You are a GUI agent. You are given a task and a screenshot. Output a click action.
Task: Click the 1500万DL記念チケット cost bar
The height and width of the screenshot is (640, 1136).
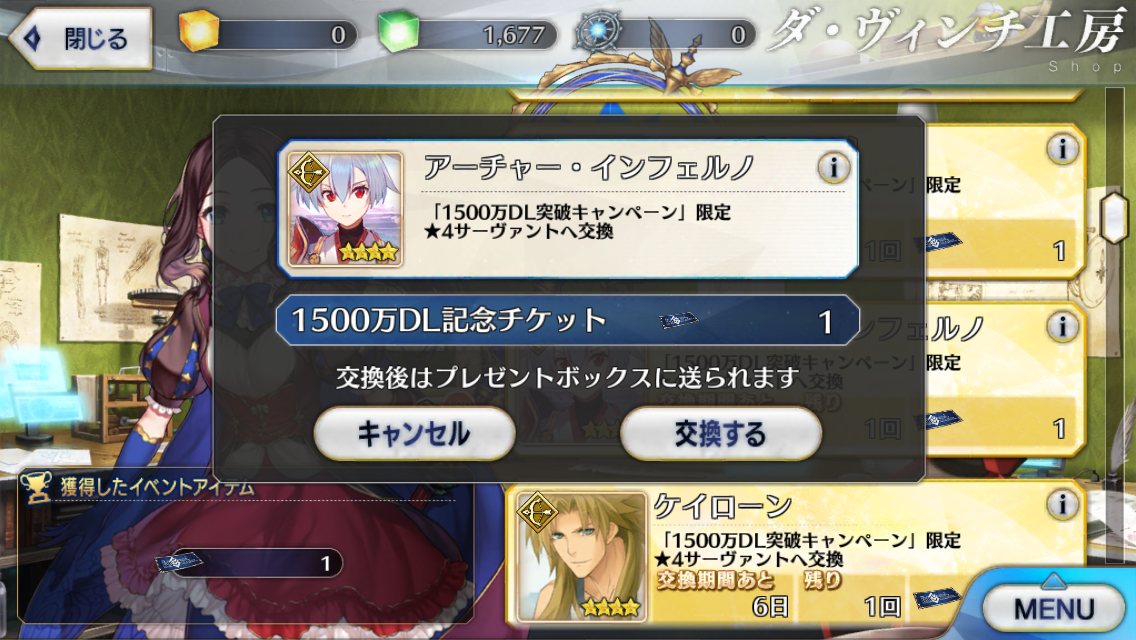click(x=567, y=320)
